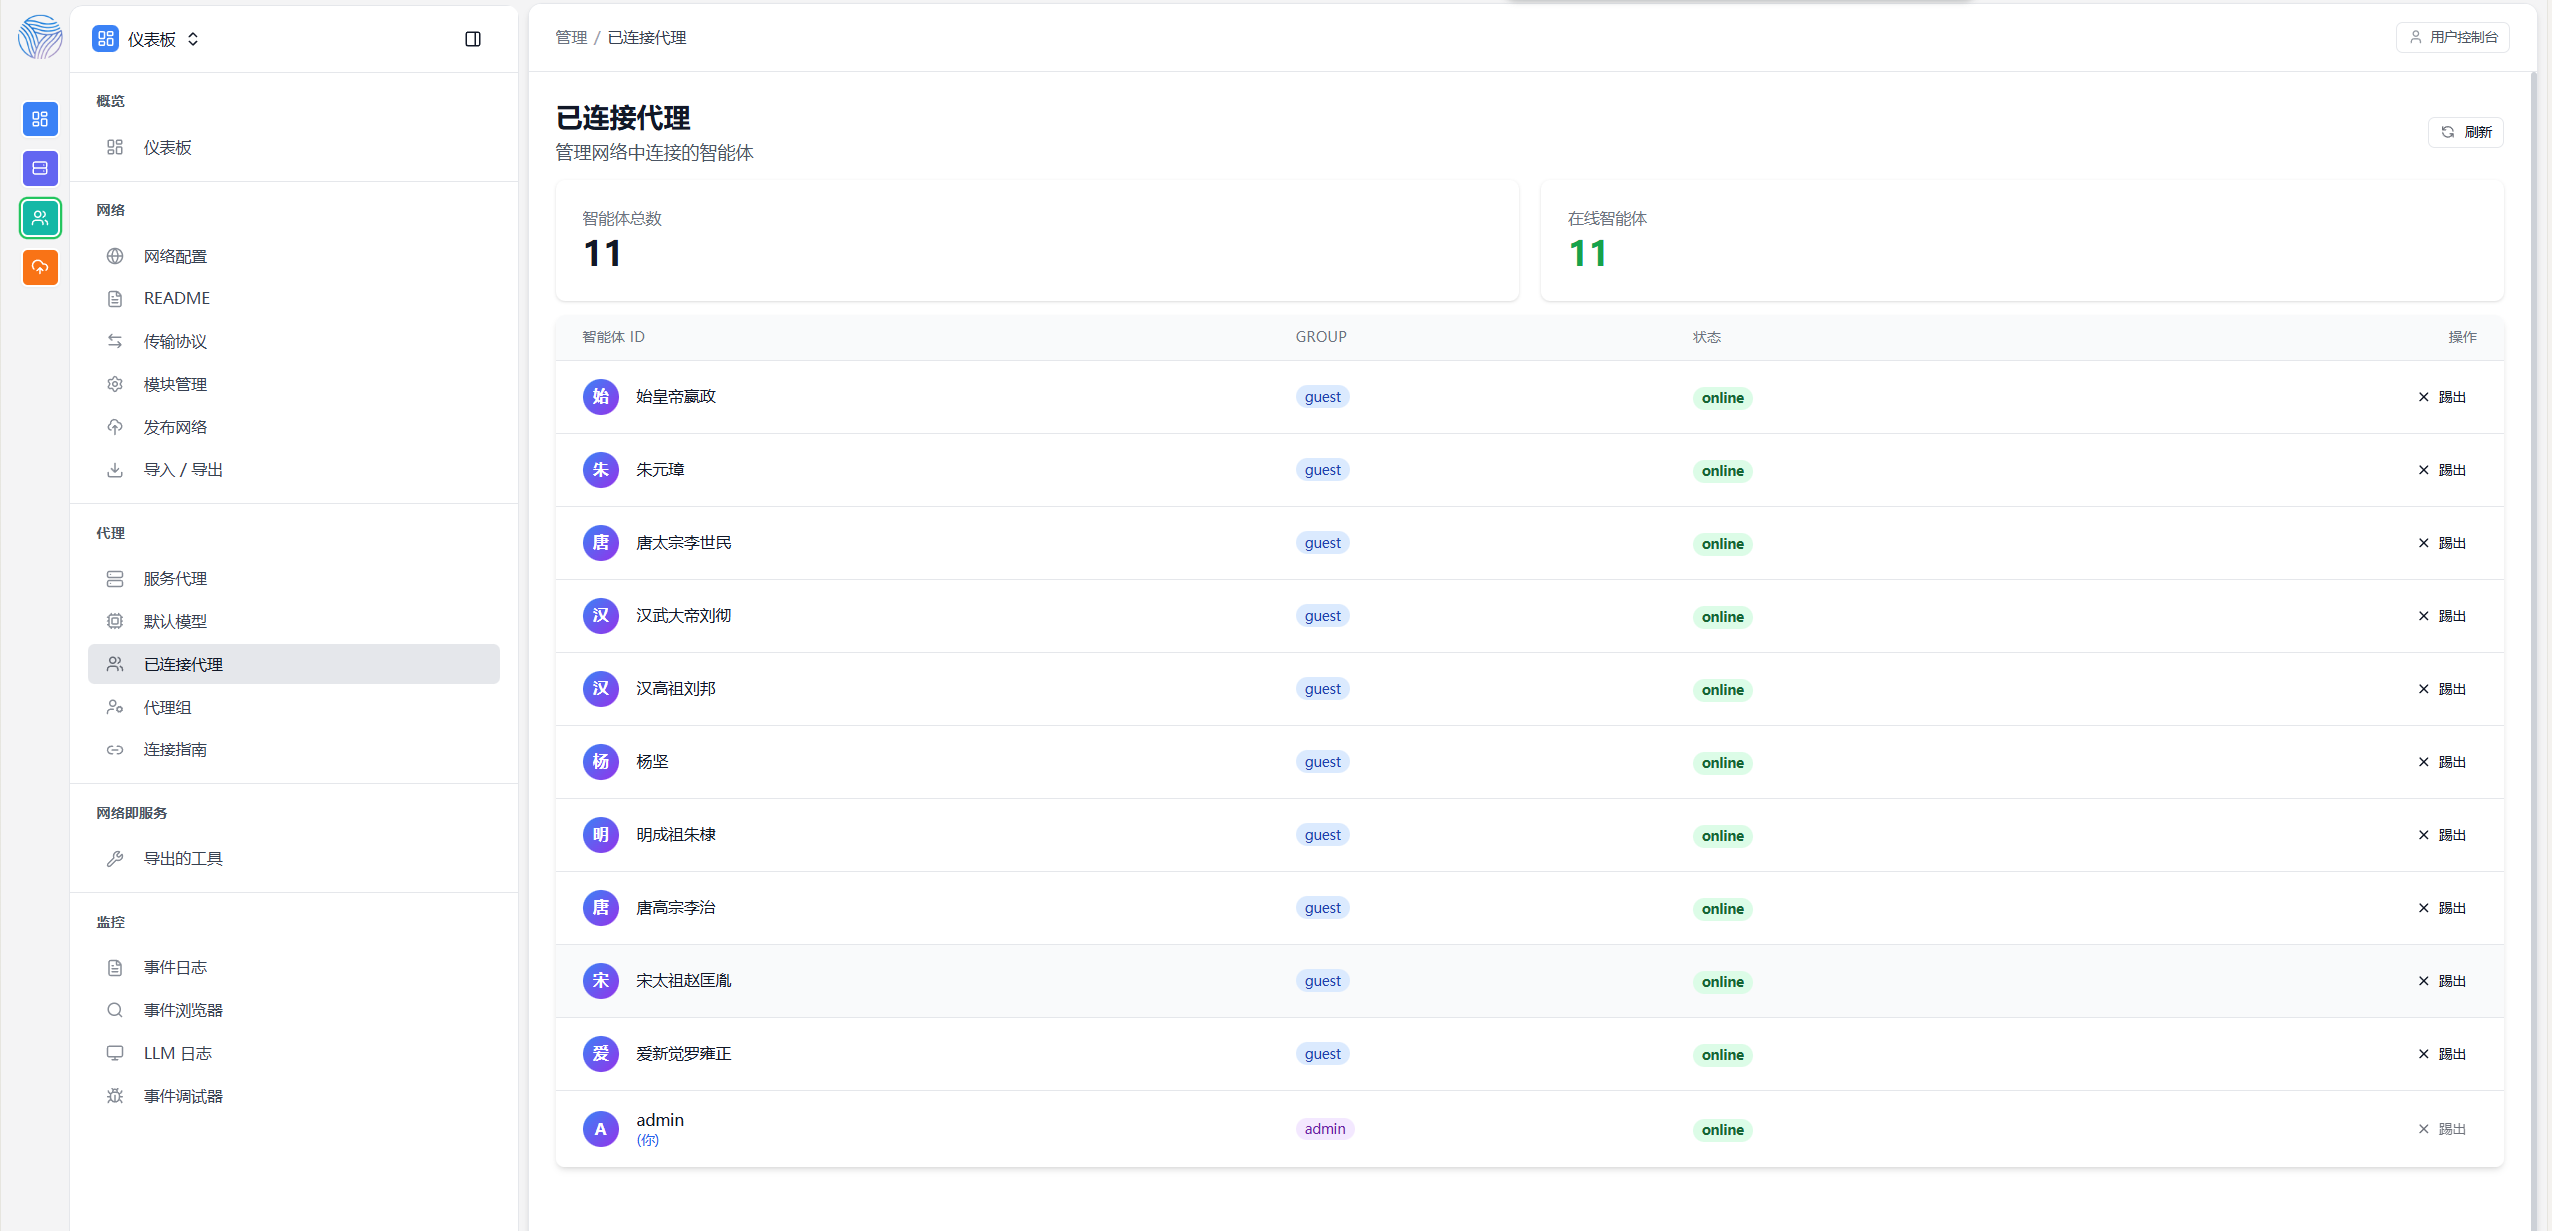Click the blue dashboard icon in left rail
Screen dimensions: 2552x1231
40,119
